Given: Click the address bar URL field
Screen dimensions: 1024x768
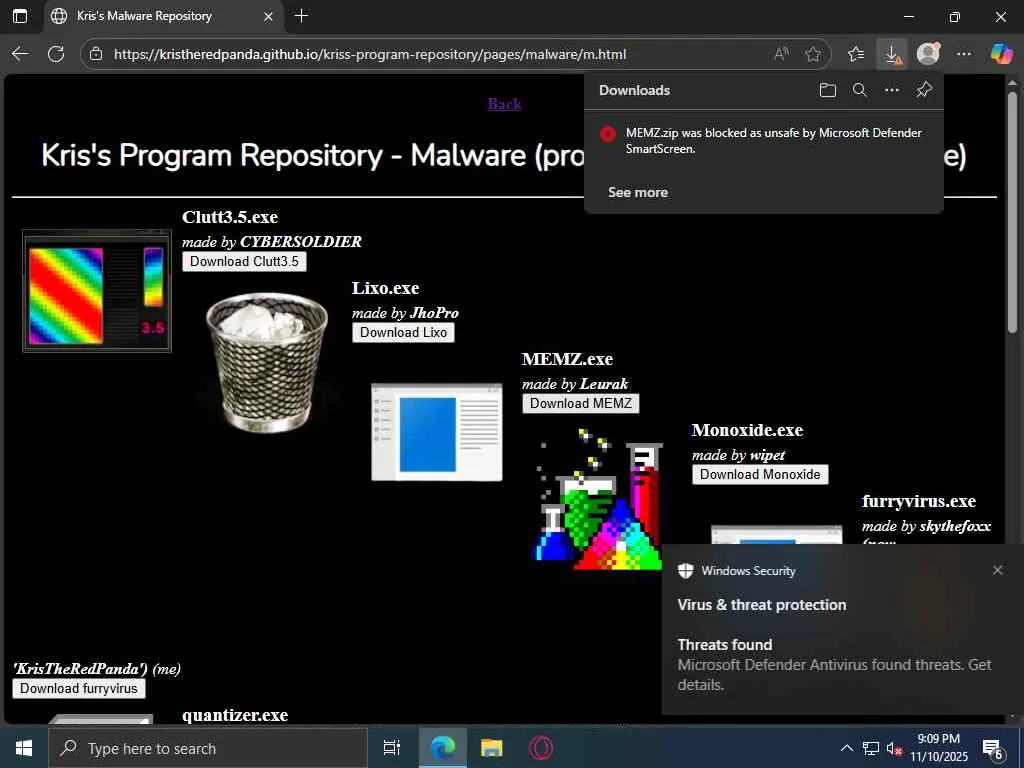Looking at the screenshot, I should coord(370,54).
